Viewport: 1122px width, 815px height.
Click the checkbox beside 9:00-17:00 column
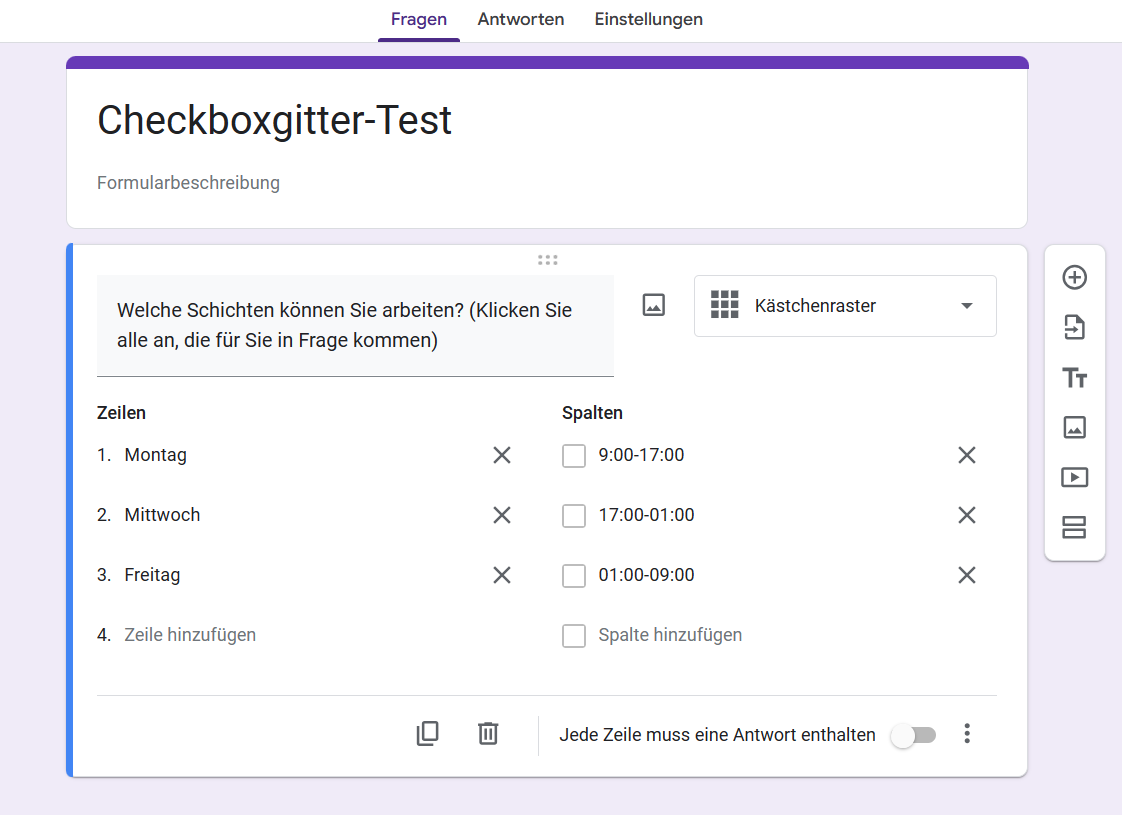[574, 456]
